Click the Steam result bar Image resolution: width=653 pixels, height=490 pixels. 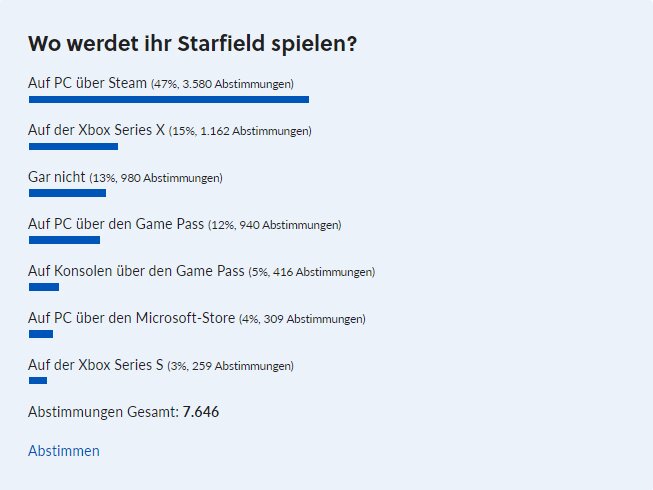168,99
